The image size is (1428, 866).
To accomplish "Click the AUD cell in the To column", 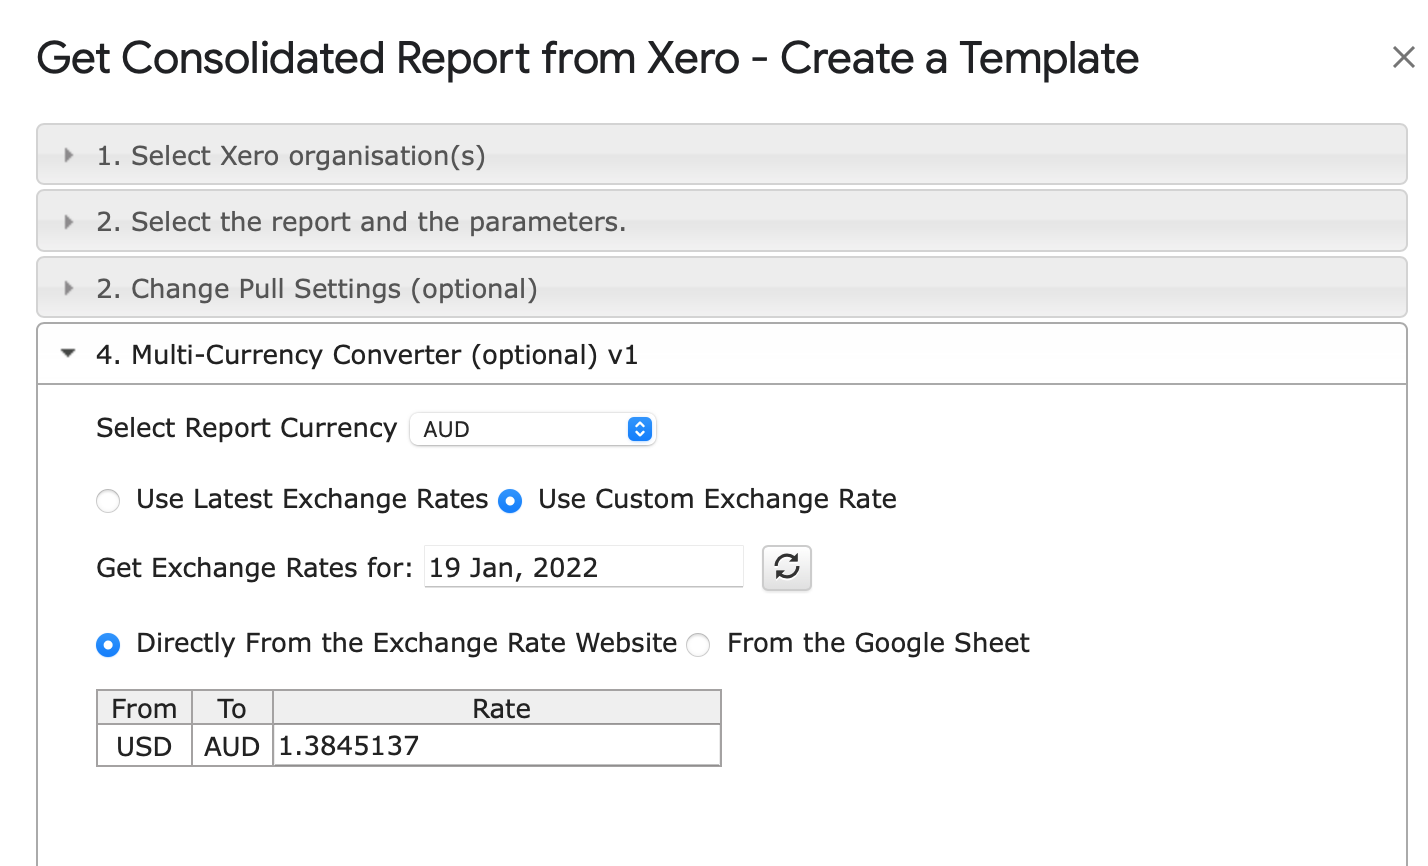I will pyautogui.click(x=232, y=747).
